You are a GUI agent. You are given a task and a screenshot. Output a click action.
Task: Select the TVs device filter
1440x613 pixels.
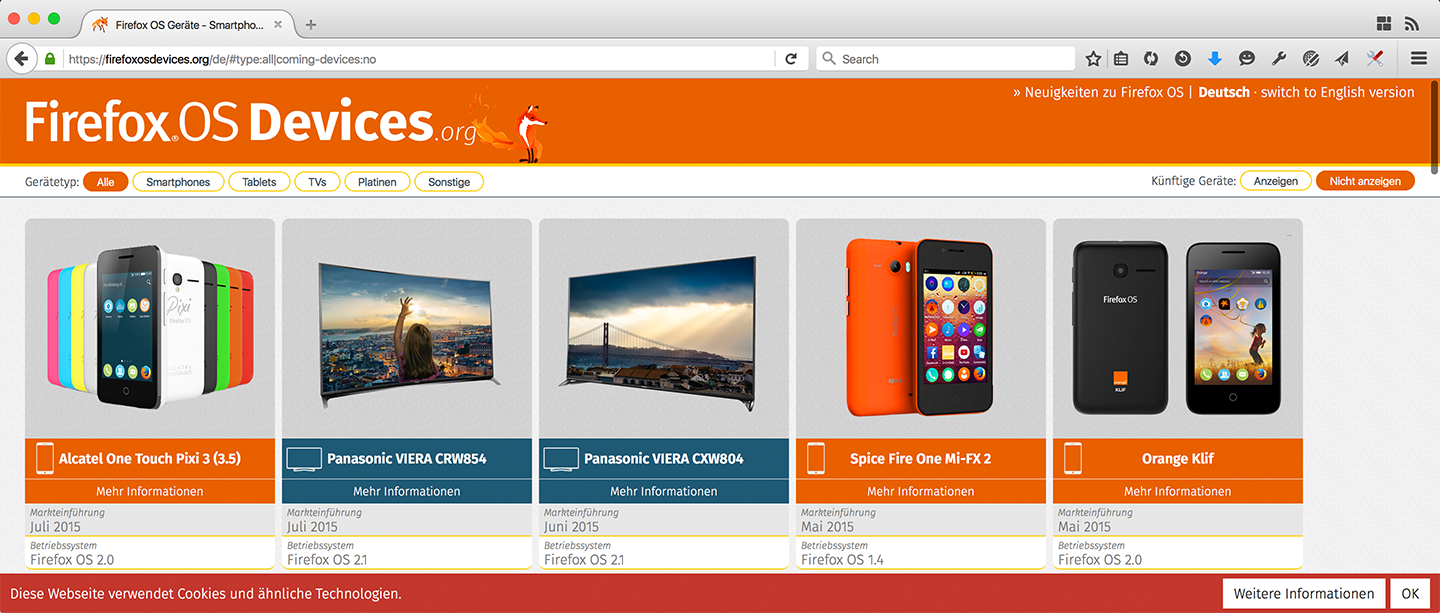pos(317,182)
